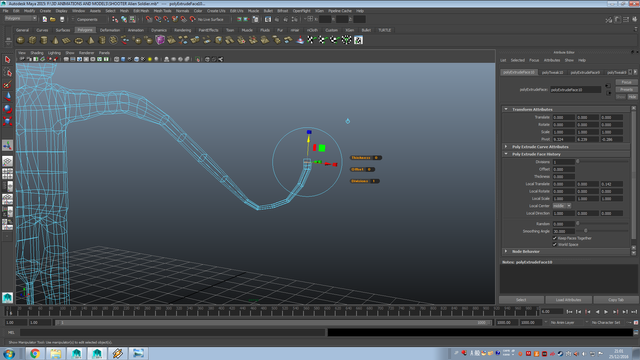The image size is (640, 360).
Task: Click the polyExtrudeFace name field
Action: click(576, 89)
